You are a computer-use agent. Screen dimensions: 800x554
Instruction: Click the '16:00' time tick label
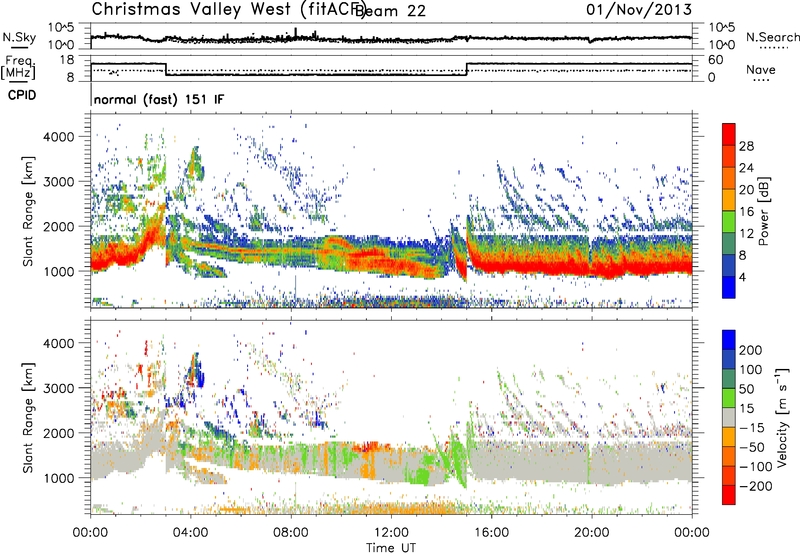pos(491,533)
